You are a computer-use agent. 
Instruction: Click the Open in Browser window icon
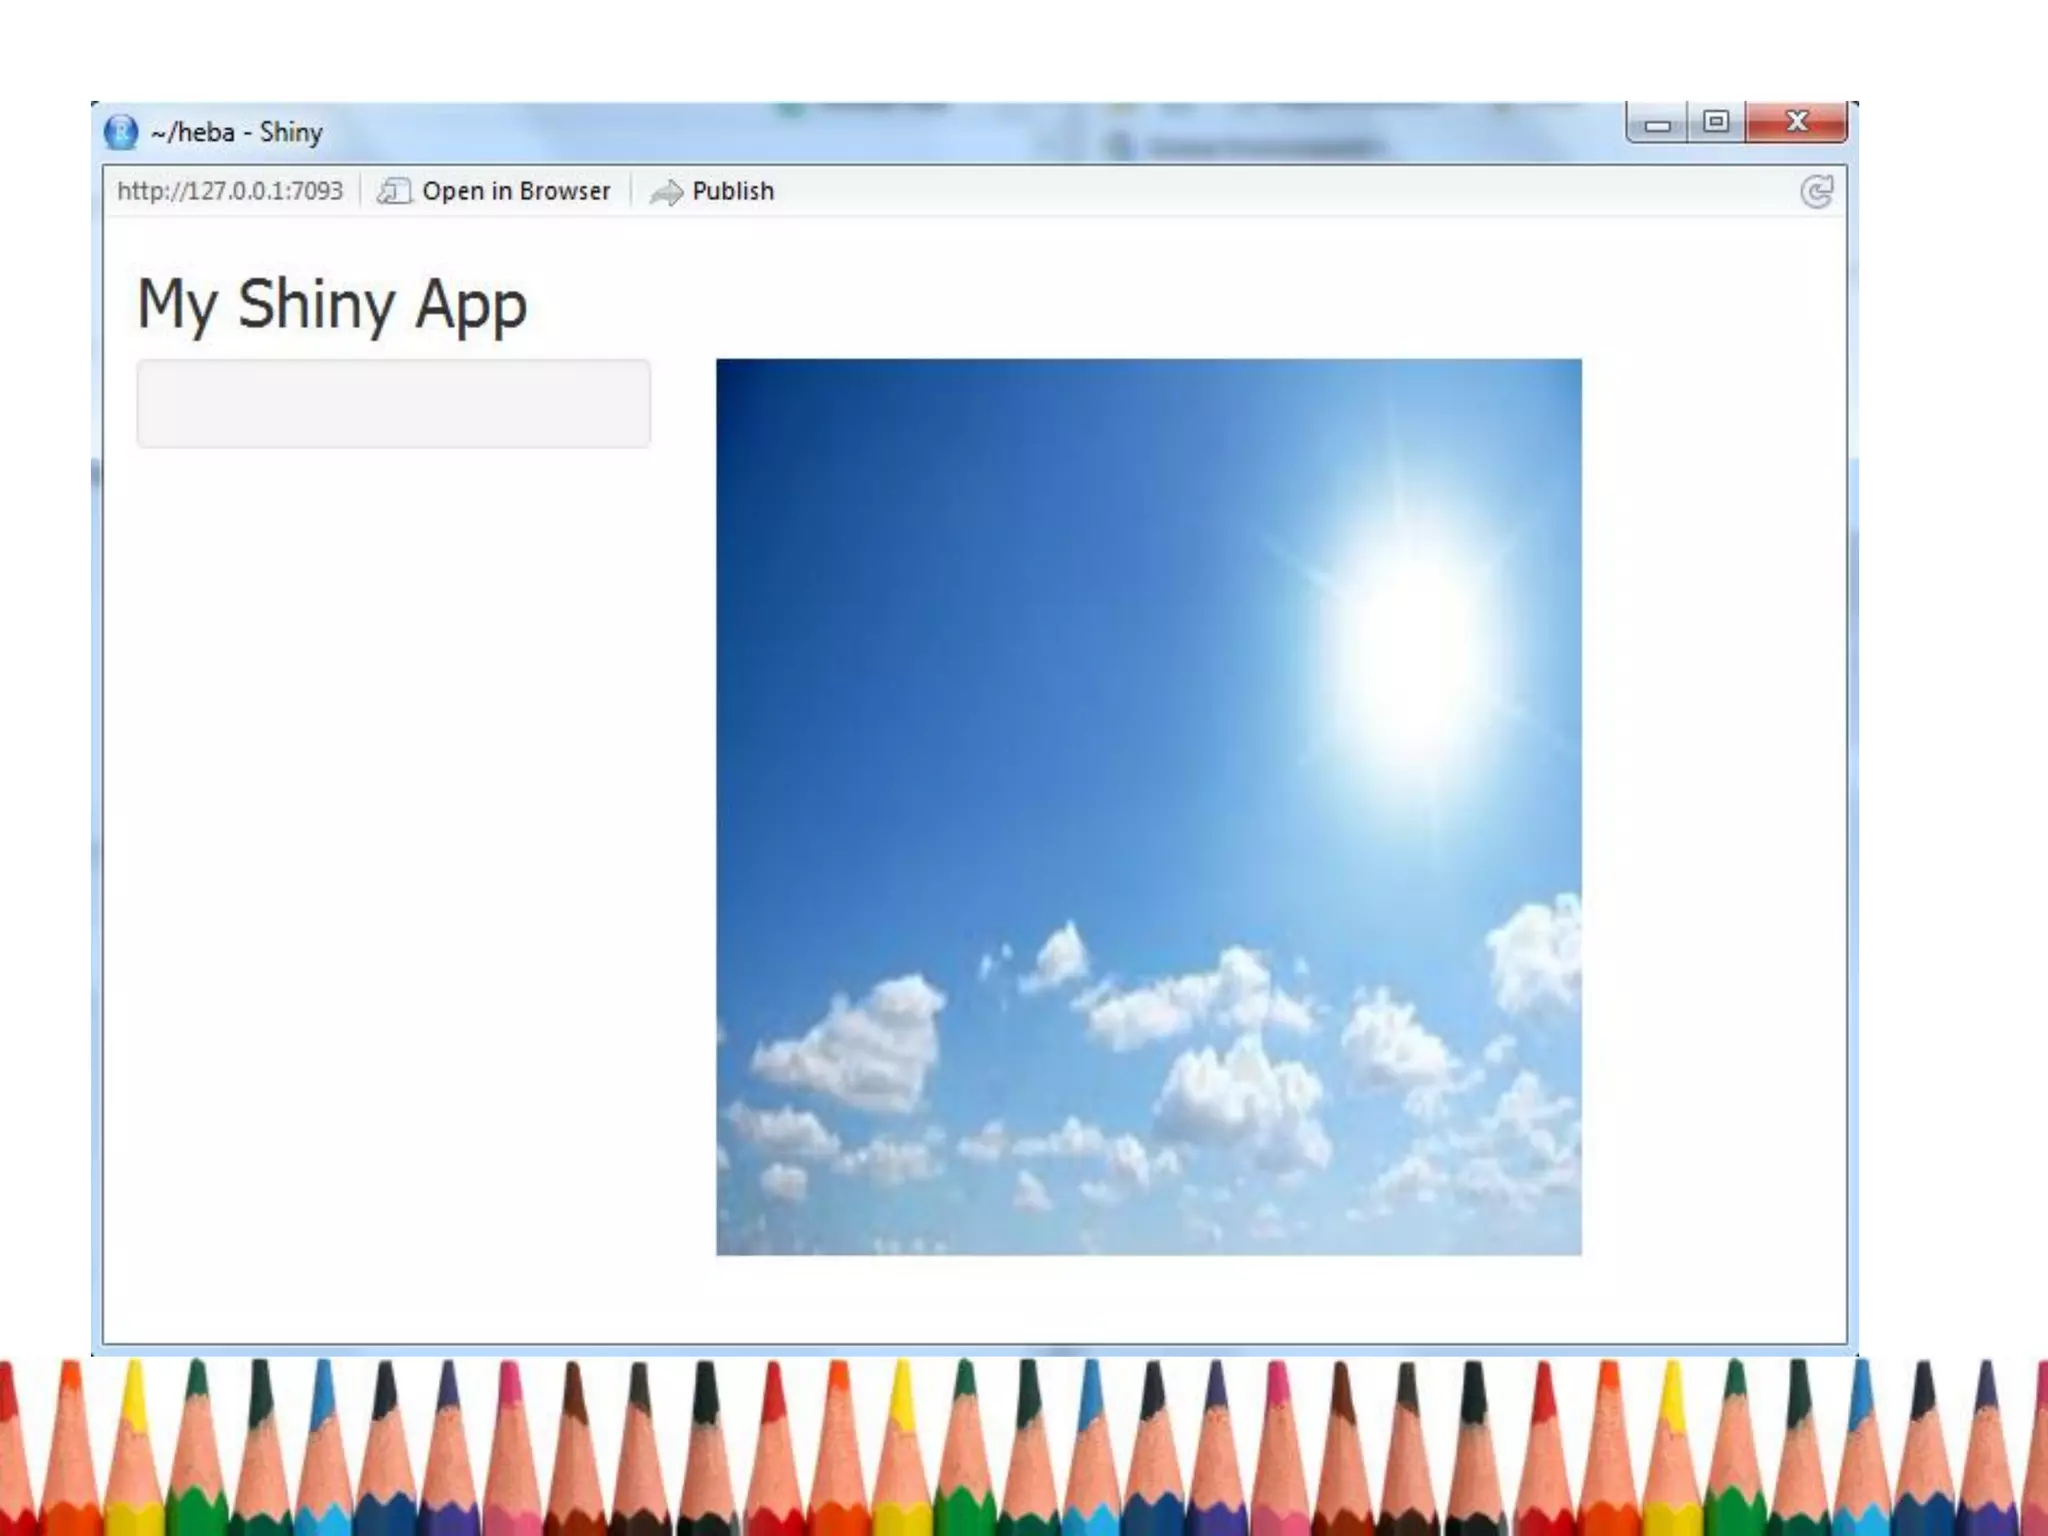coord(393,191)
